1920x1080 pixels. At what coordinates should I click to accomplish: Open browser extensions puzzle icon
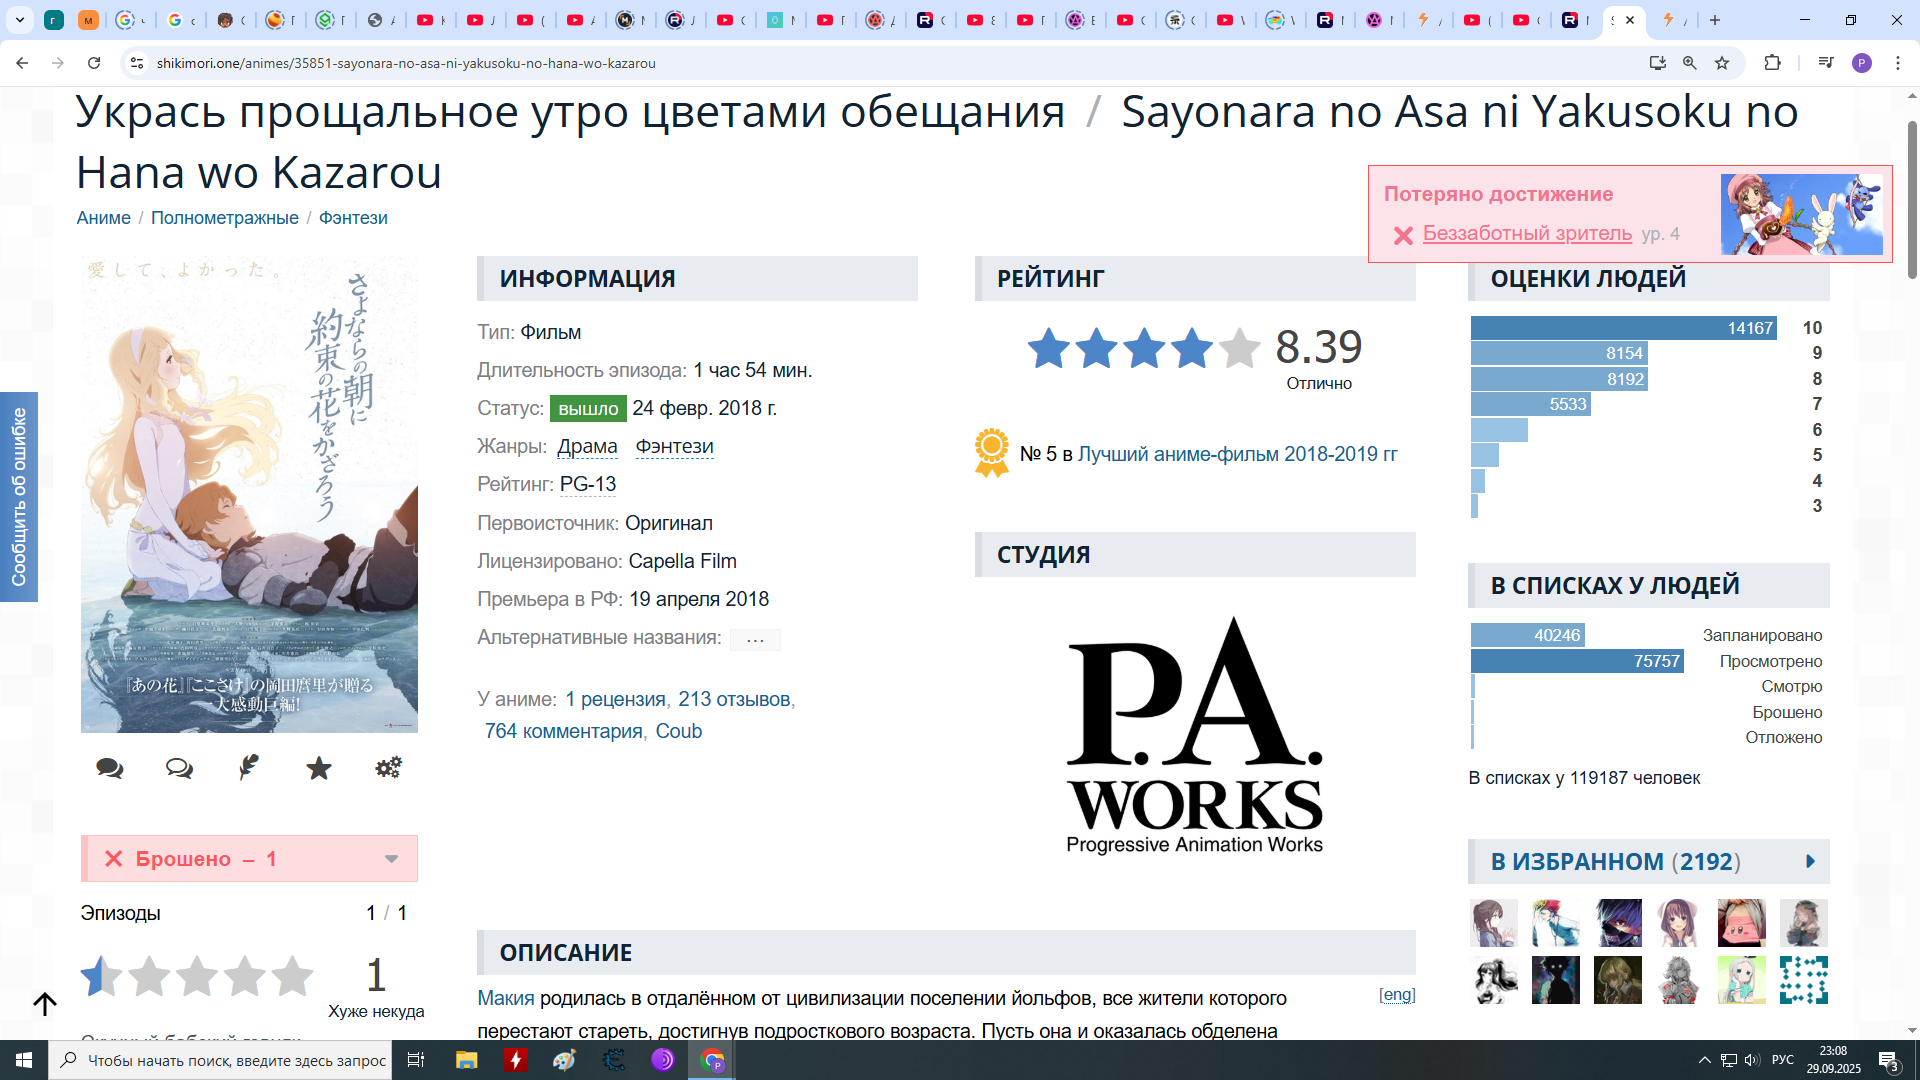pyautogui.click(x=1772, y=63)
